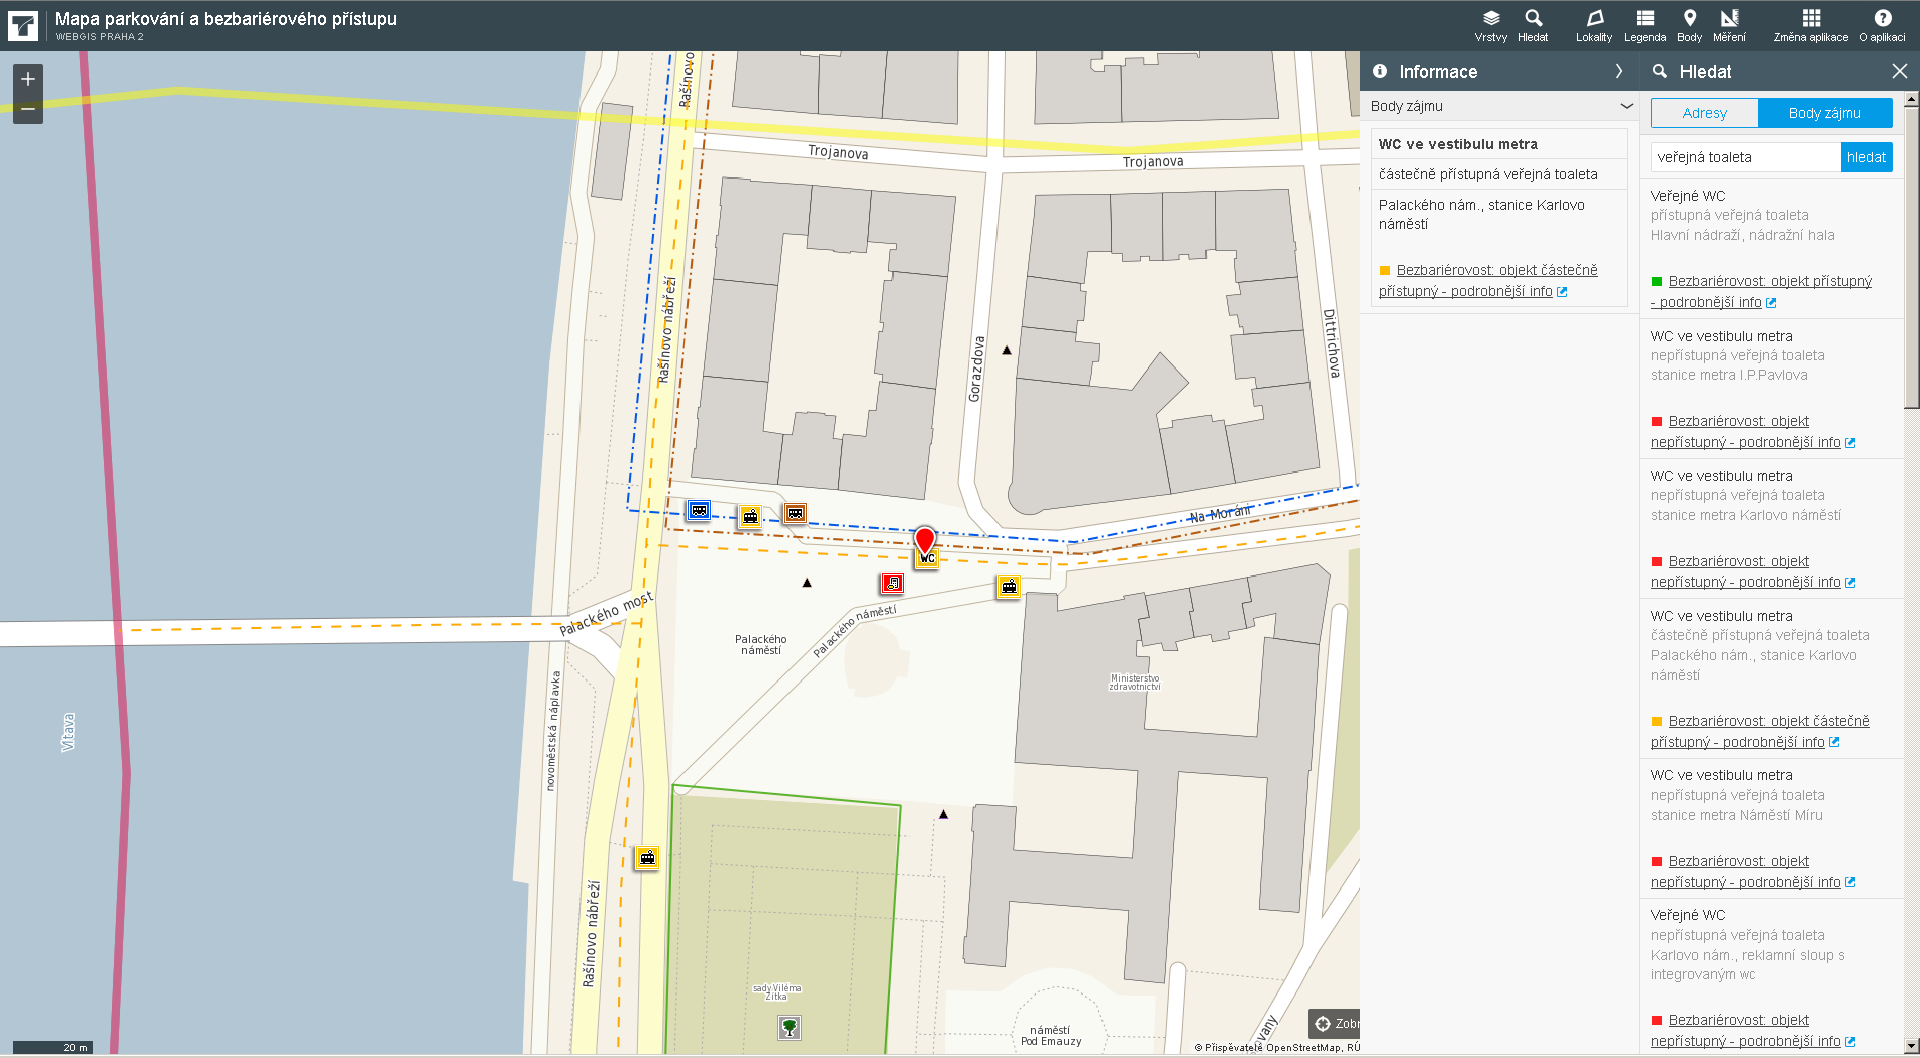Open accessibility link for Náměstí Míru WC
1920x1058 pixels.
(1745, 872)
